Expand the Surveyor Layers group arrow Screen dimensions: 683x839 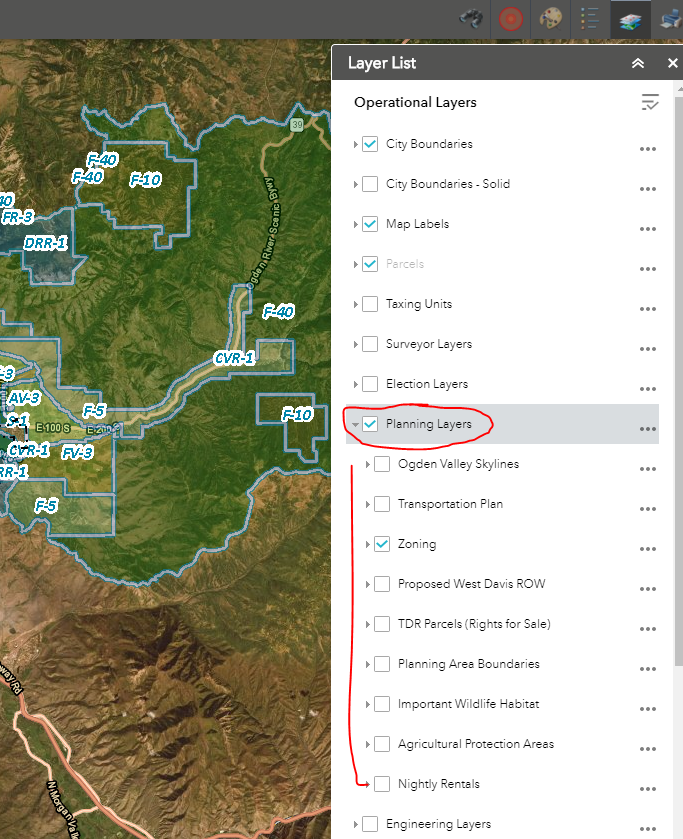[x=355, y=345]
